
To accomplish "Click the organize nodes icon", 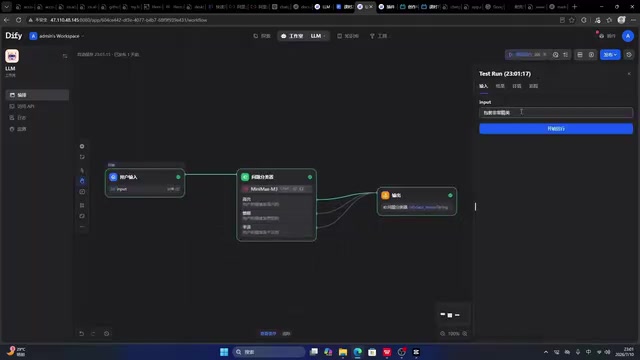I will pos(82,205).
